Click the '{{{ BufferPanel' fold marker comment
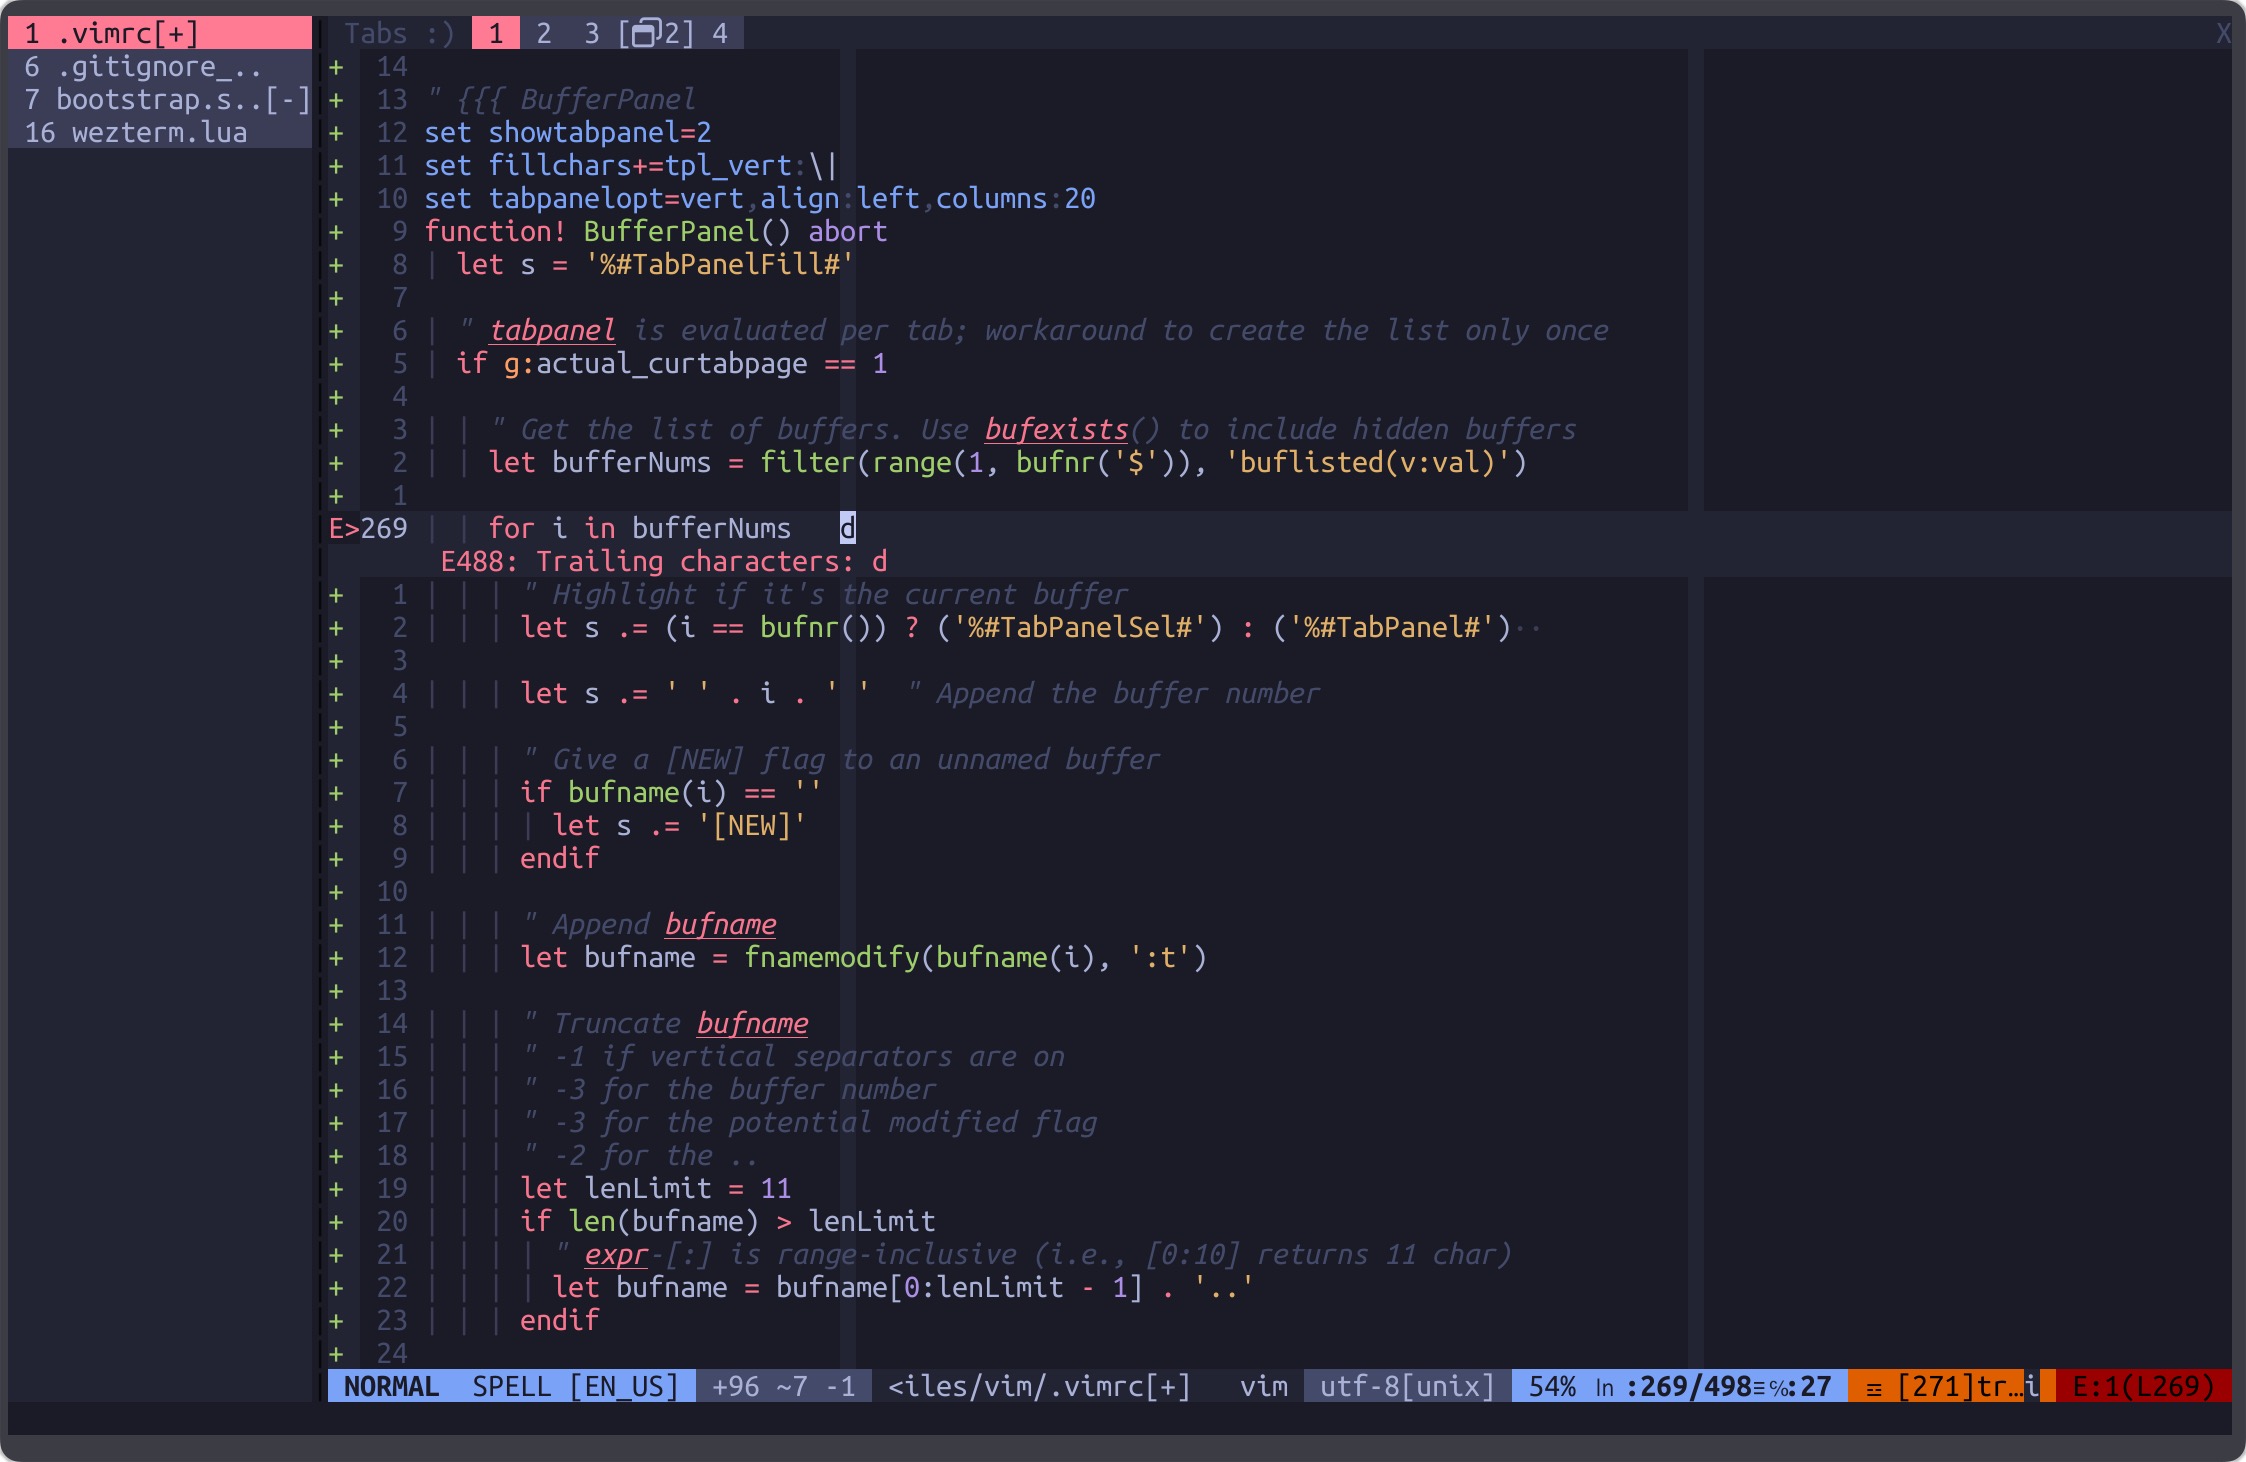The width and height of the screenshot is (2246, 1462). click(x=560, y=99)
